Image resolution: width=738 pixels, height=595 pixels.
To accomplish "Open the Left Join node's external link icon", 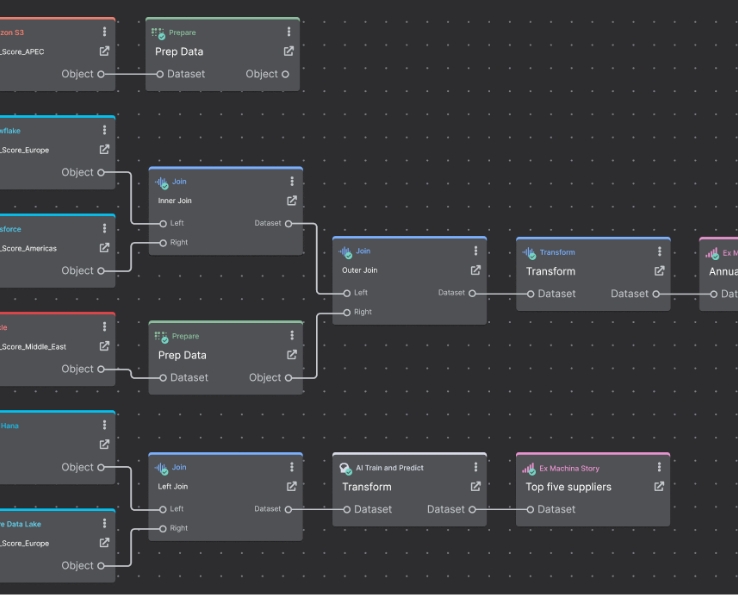I will [x=292, y=487].
